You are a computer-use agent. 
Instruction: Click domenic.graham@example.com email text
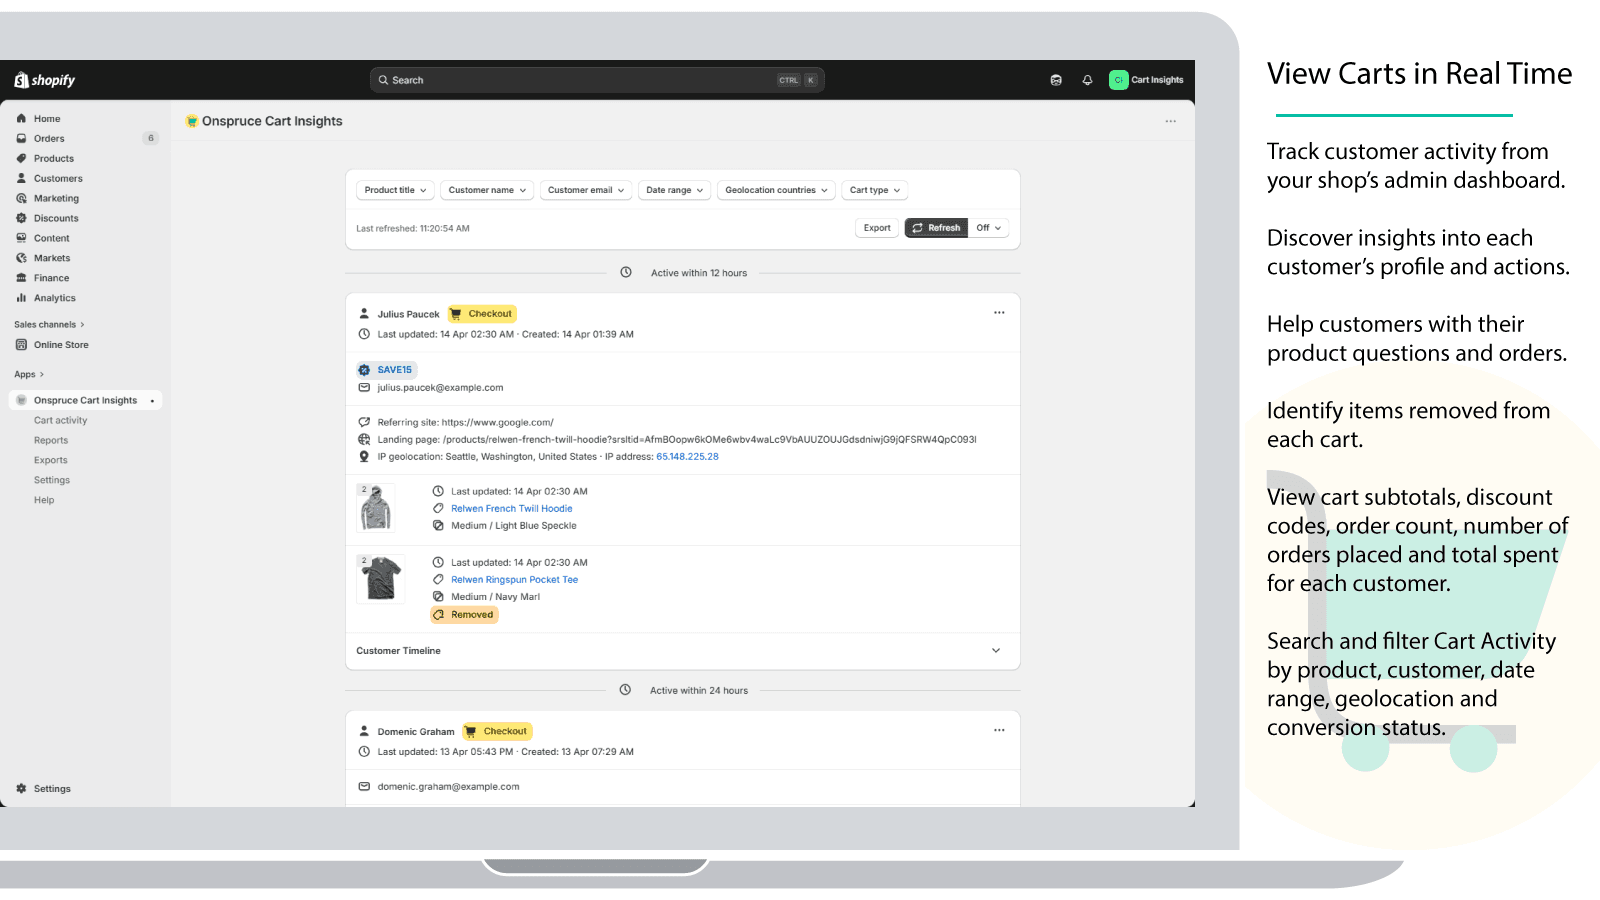pyautogui.click(x=448, y=787)
